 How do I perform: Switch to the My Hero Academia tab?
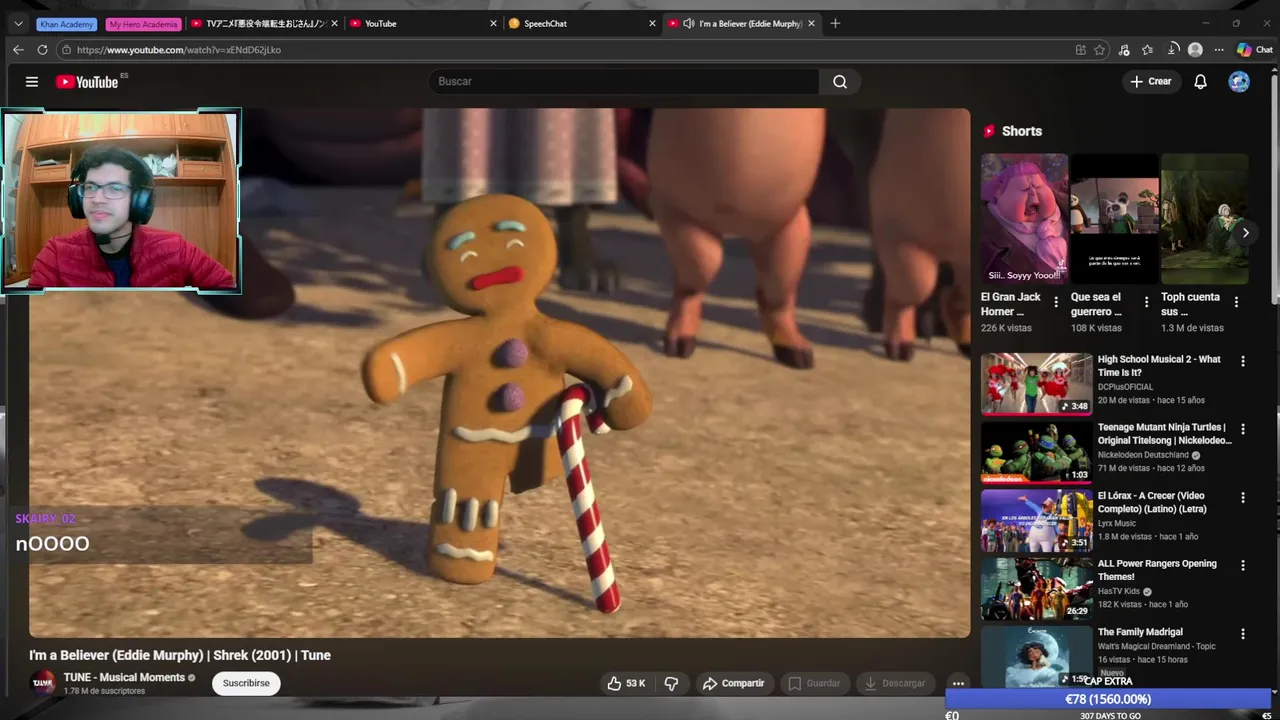point(143,24)
